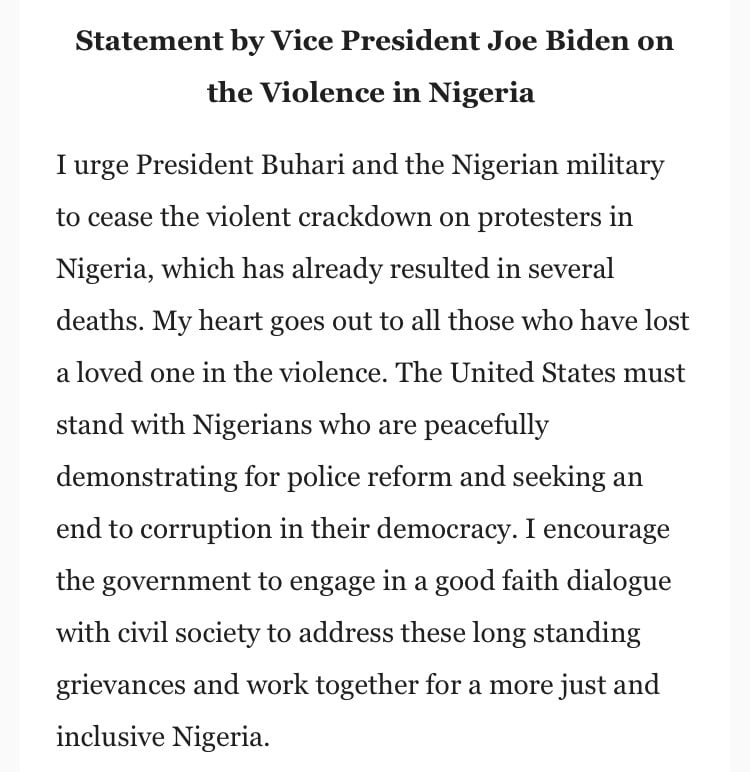The height and width of the screenshot is (772, 750).
Task: Click the word 'grievances'
Action: [121, 686]
